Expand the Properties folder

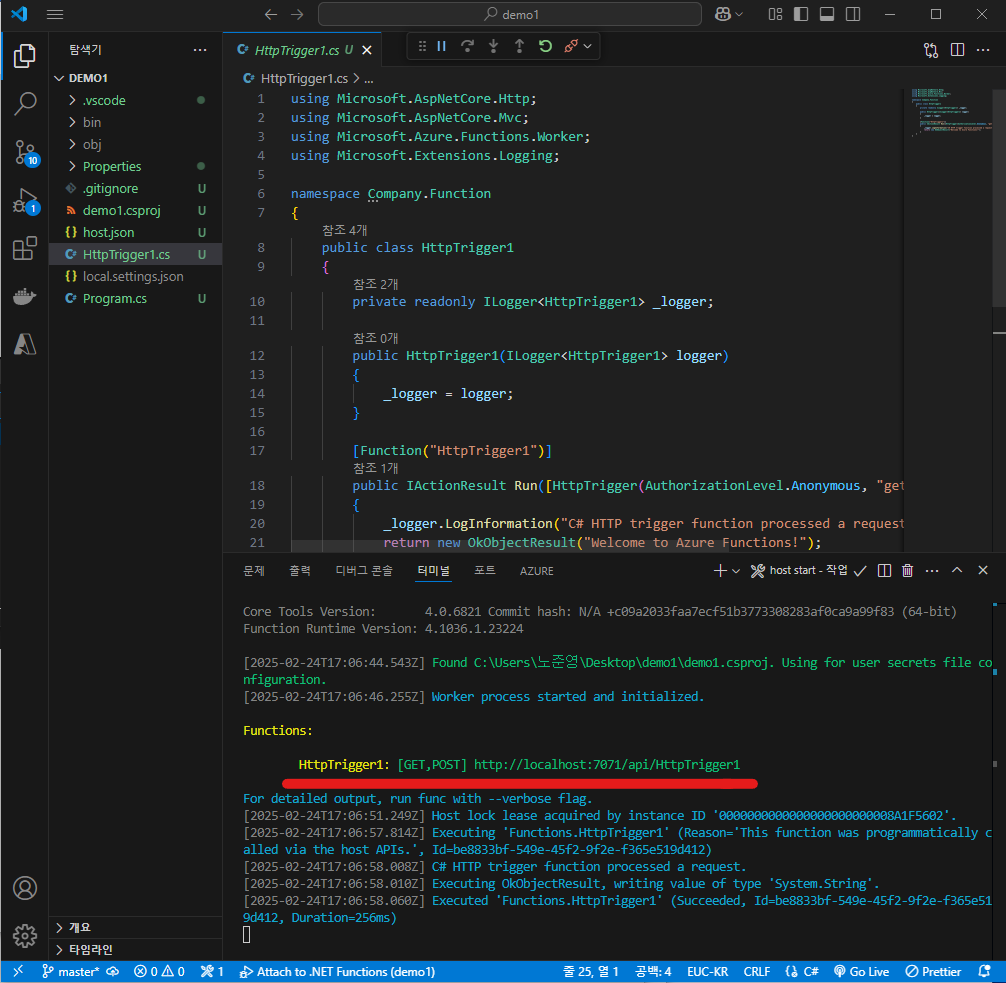(x=112, y=166)
